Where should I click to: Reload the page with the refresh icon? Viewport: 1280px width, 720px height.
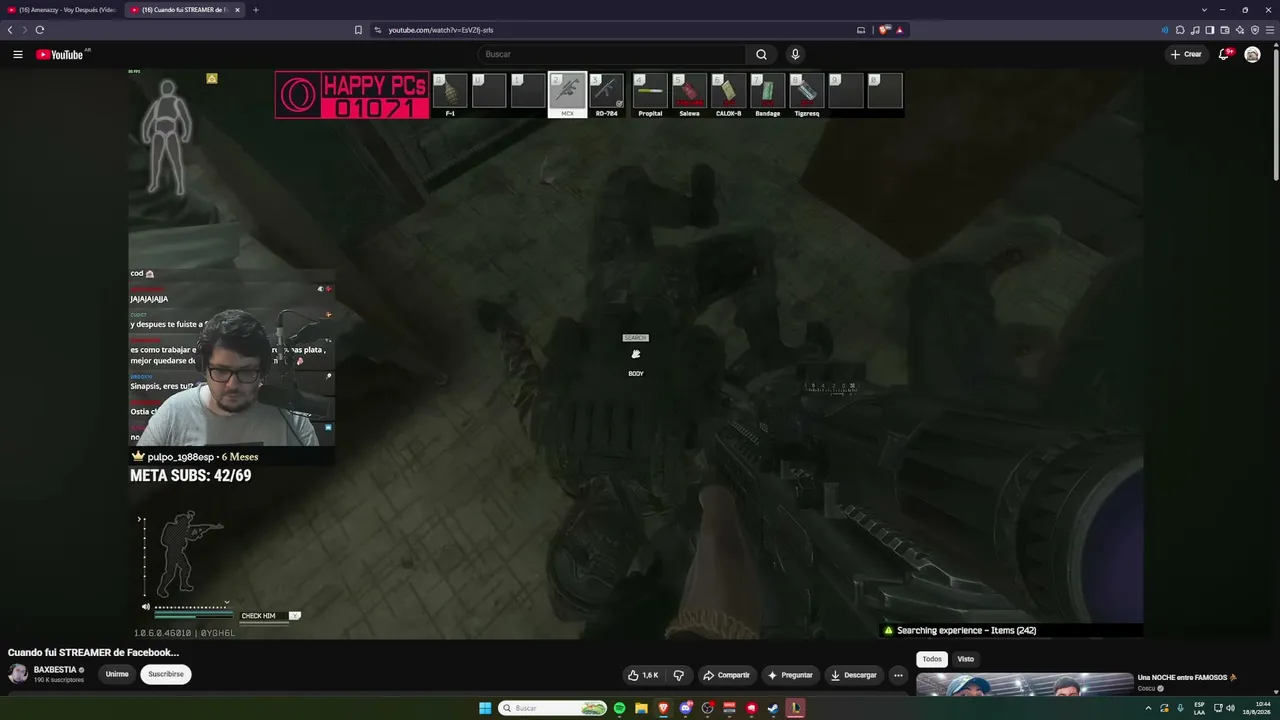[40, 30]
